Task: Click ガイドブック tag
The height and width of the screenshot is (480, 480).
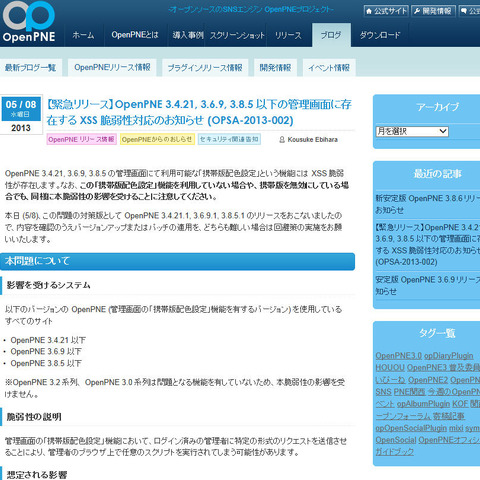Action: (395, 452)
